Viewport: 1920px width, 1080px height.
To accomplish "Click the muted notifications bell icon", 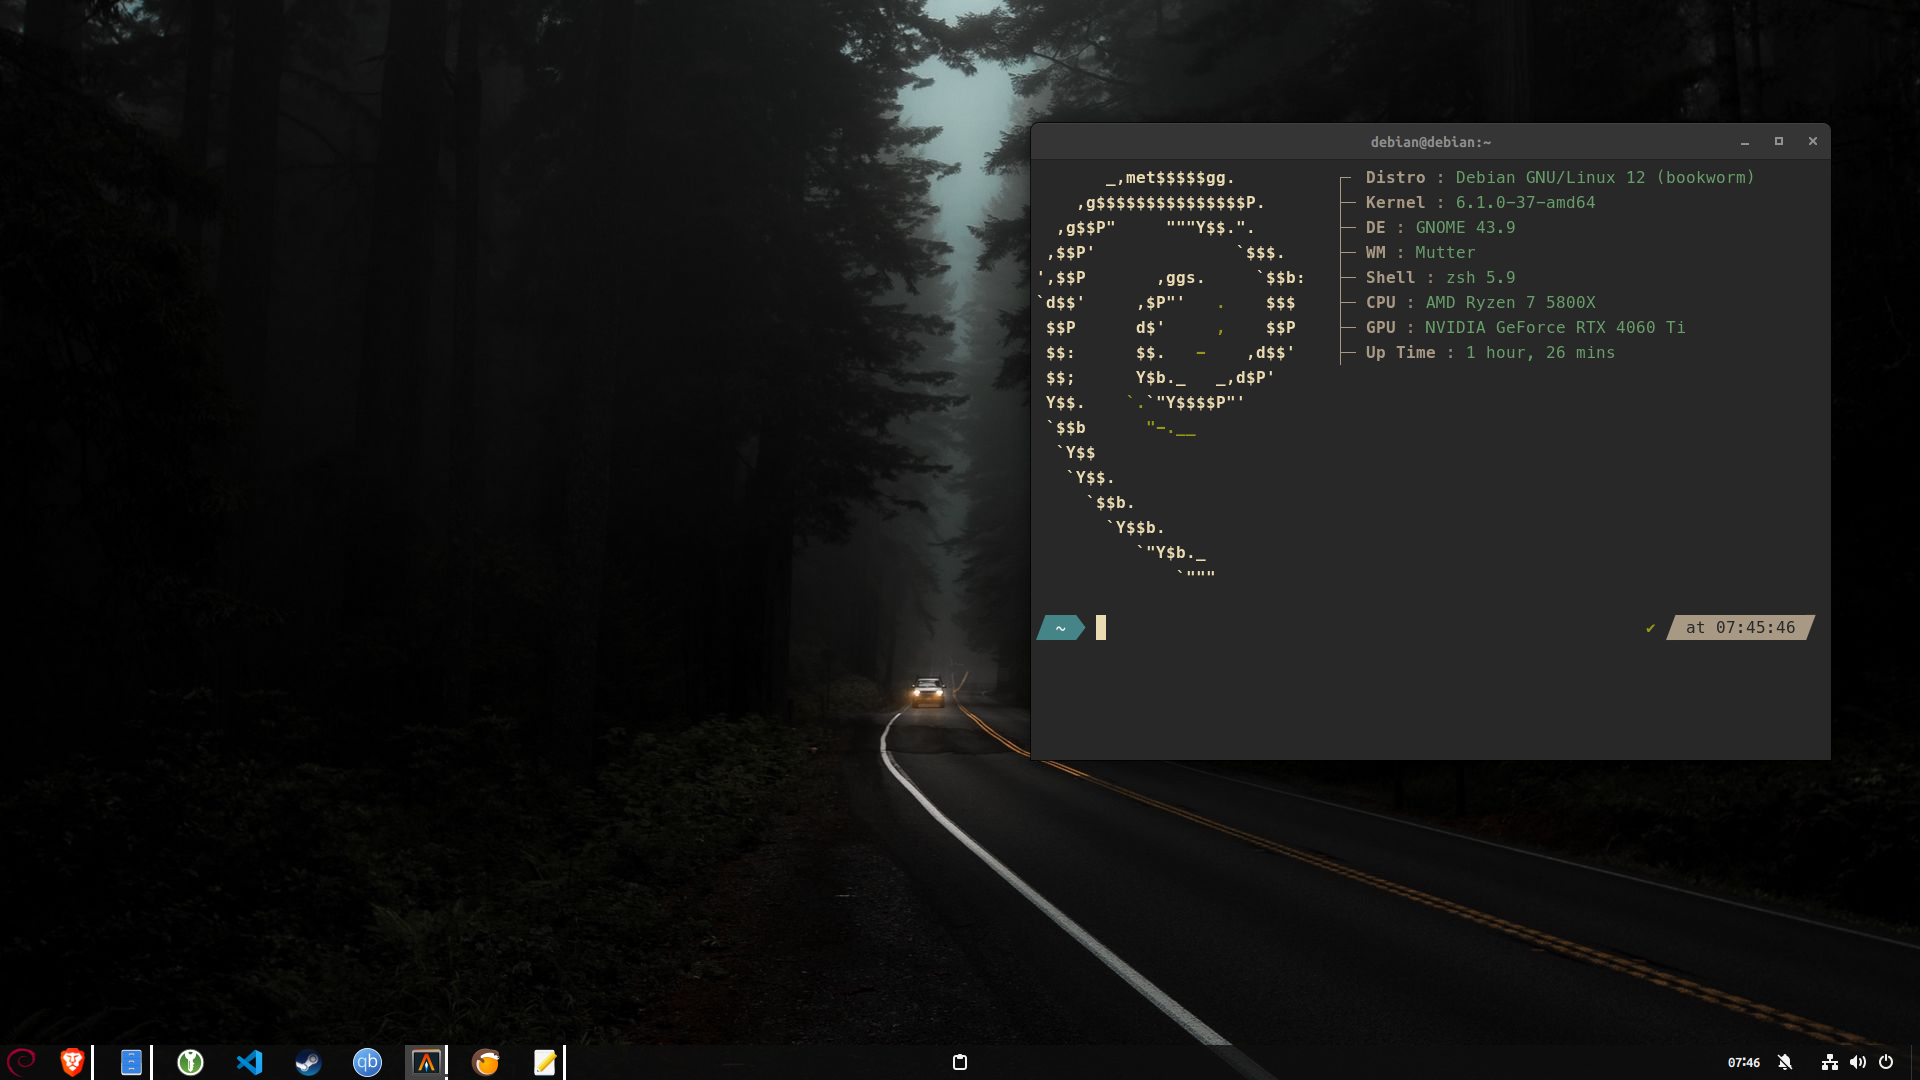I will click(x=1785, y=1062).
